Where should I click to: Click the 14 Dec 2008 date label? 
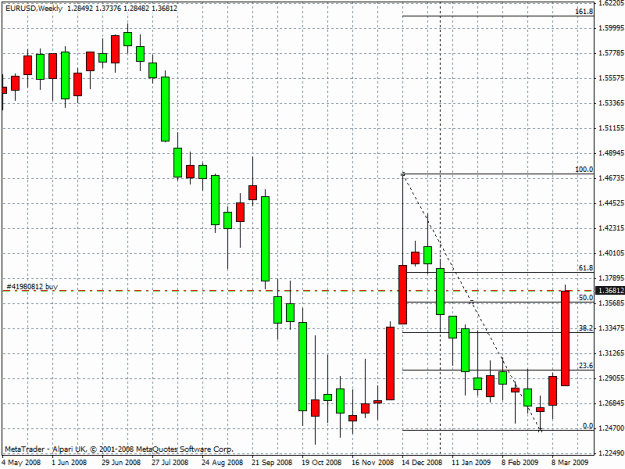(x=422, y=462)
